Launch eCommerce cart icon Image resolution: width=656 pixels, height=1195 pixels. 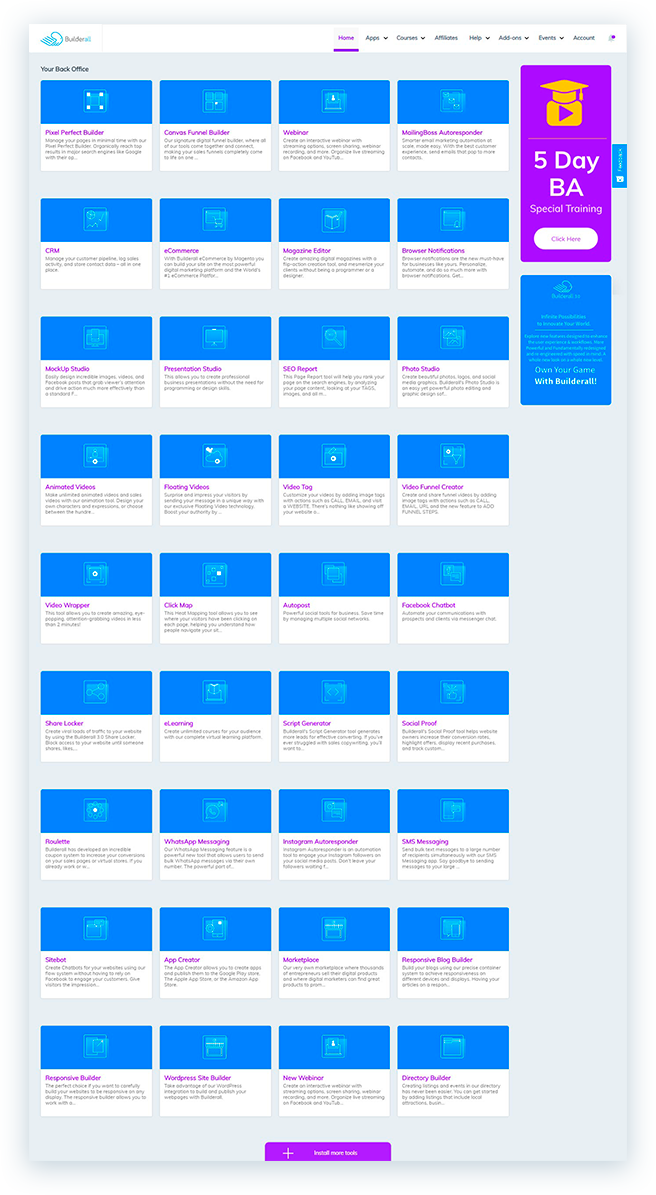point(215,219)
